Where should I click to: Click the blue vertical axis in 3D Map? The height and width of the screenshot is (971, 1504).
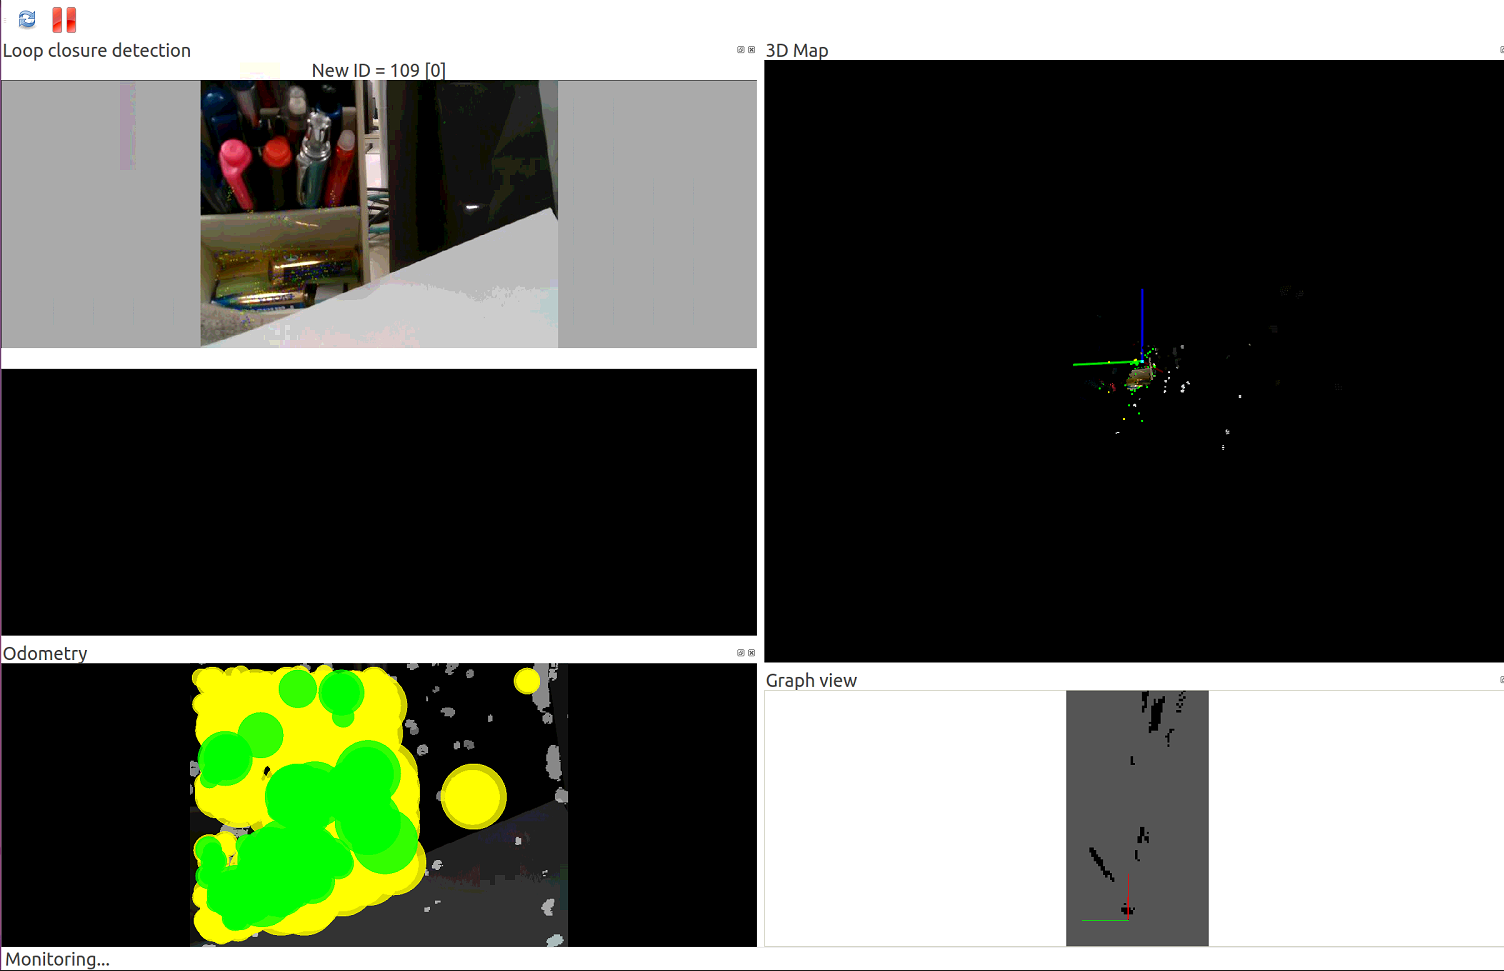pyautogui.click(x=1142, y=320)
